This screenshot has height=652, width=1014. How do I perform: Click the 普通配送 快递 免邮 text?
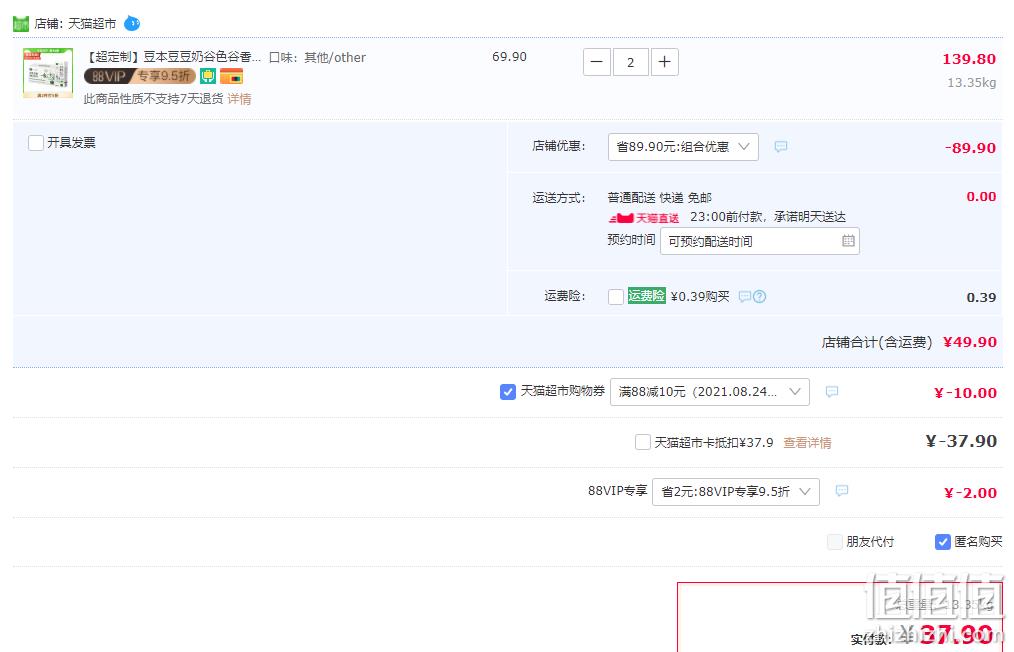pyautogui.click(x=660, y=198)
